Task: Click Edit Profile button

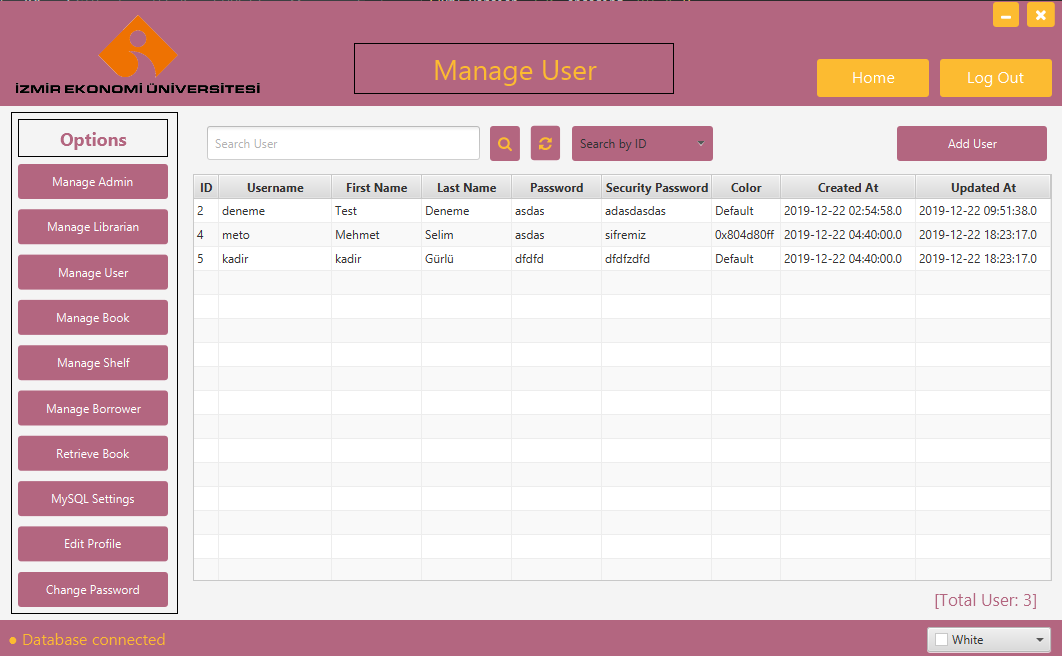Action: (93, 544)
